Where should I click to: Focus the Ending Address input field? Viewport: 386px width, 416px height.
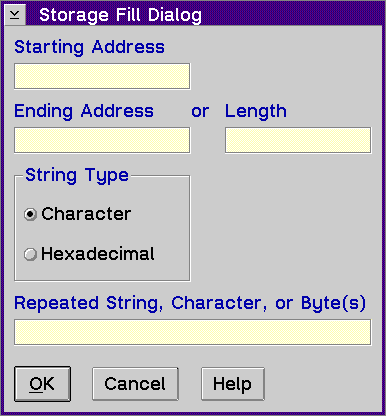[102, 140]
